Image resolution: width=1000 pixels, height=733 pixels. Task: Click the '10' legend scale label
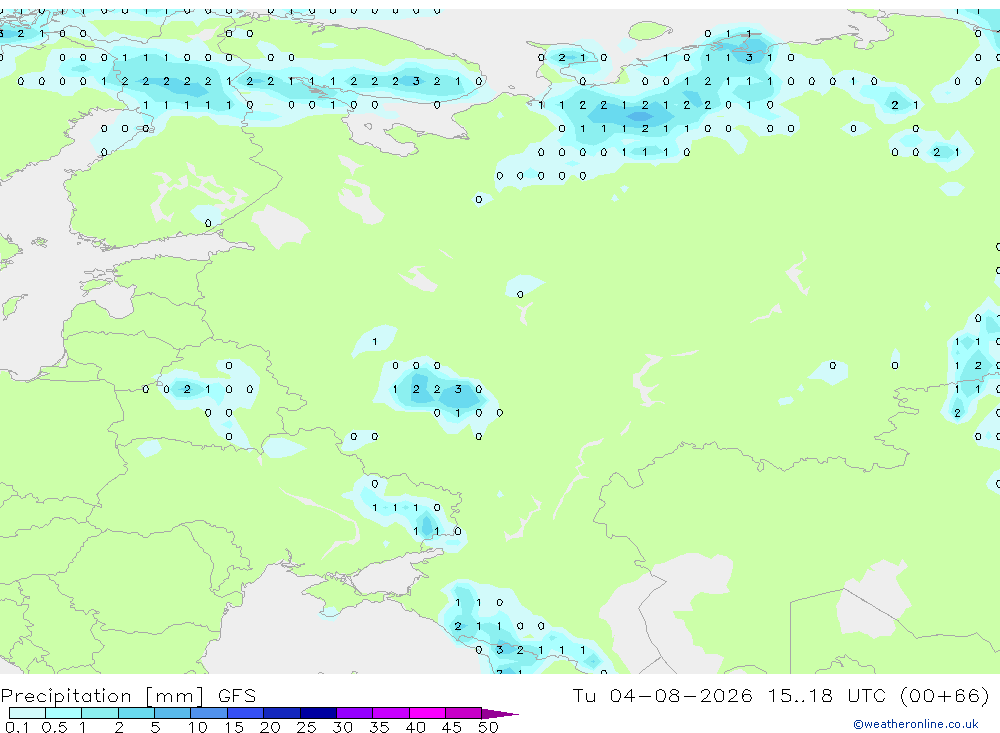click(x=198, y=727)
